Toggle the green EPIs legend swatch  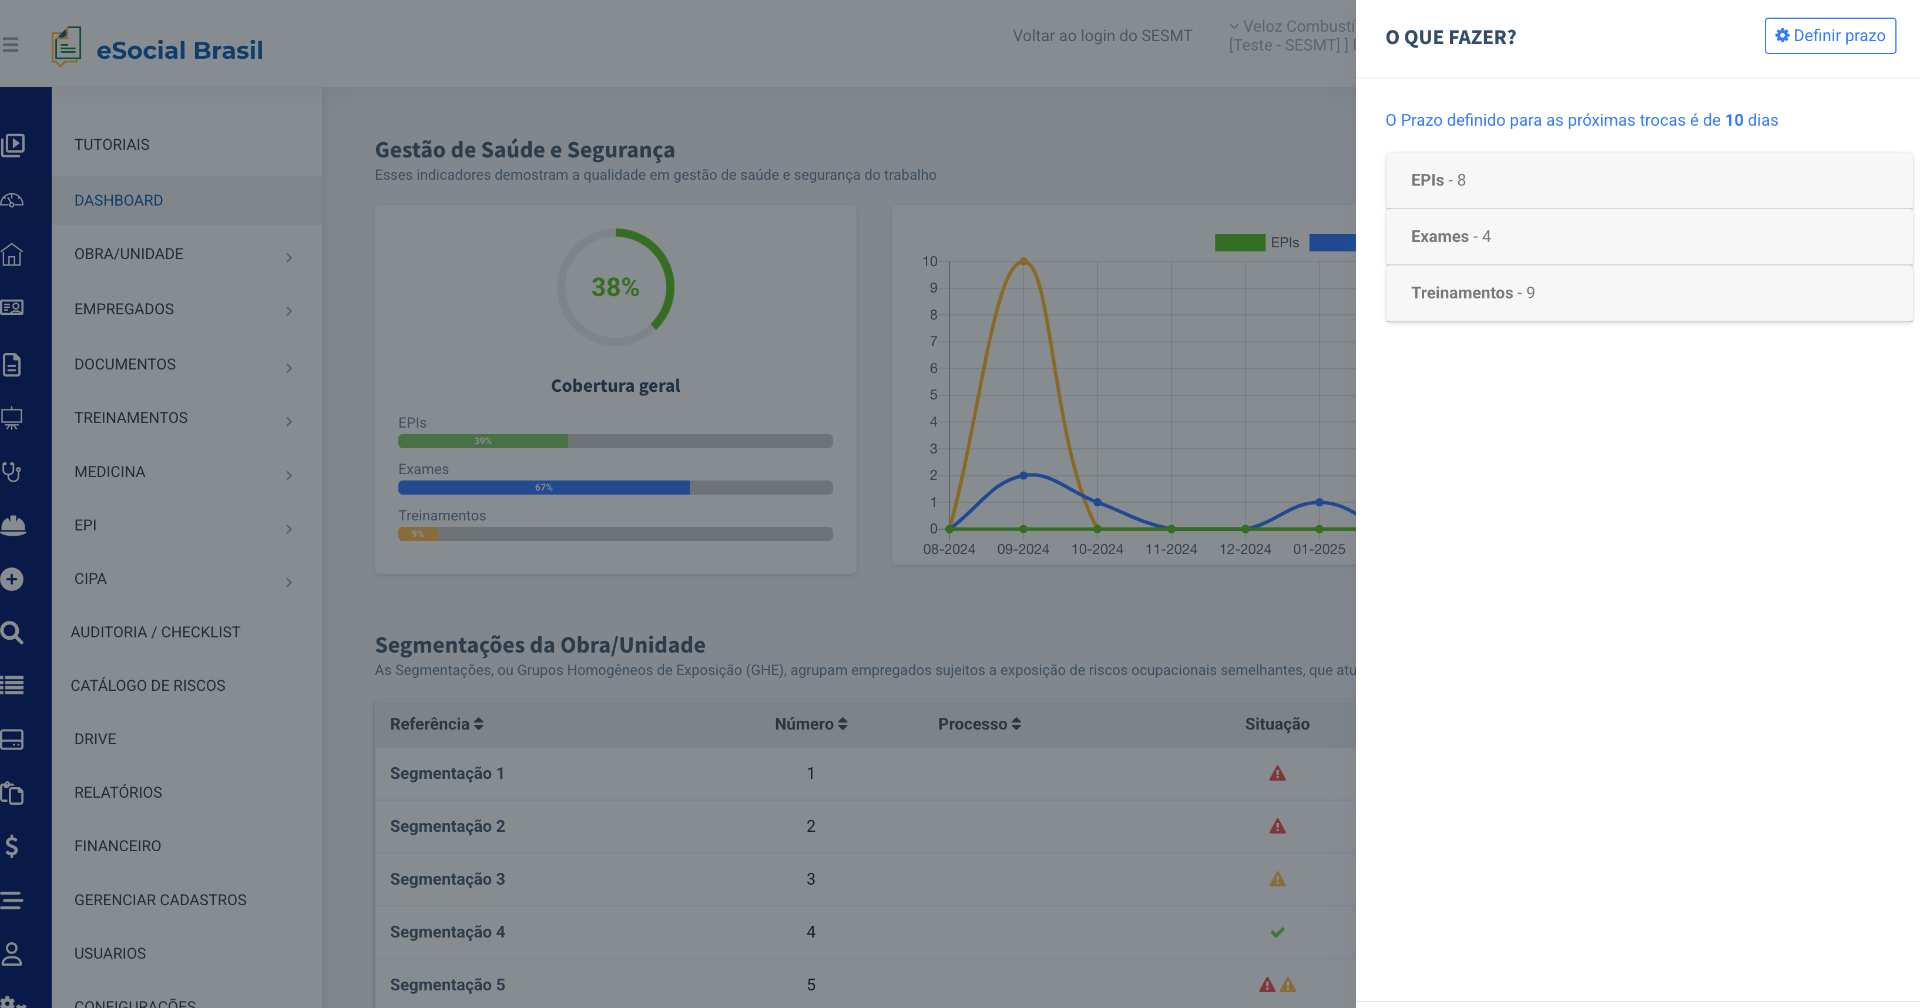click(1239, 243)
